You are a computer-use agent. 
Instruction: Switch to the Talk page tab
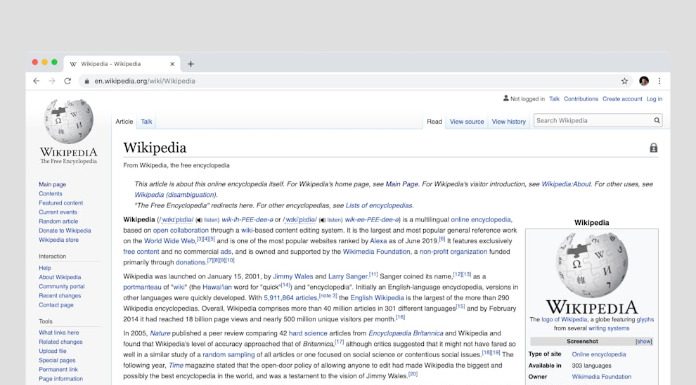(x=146, y=121)
